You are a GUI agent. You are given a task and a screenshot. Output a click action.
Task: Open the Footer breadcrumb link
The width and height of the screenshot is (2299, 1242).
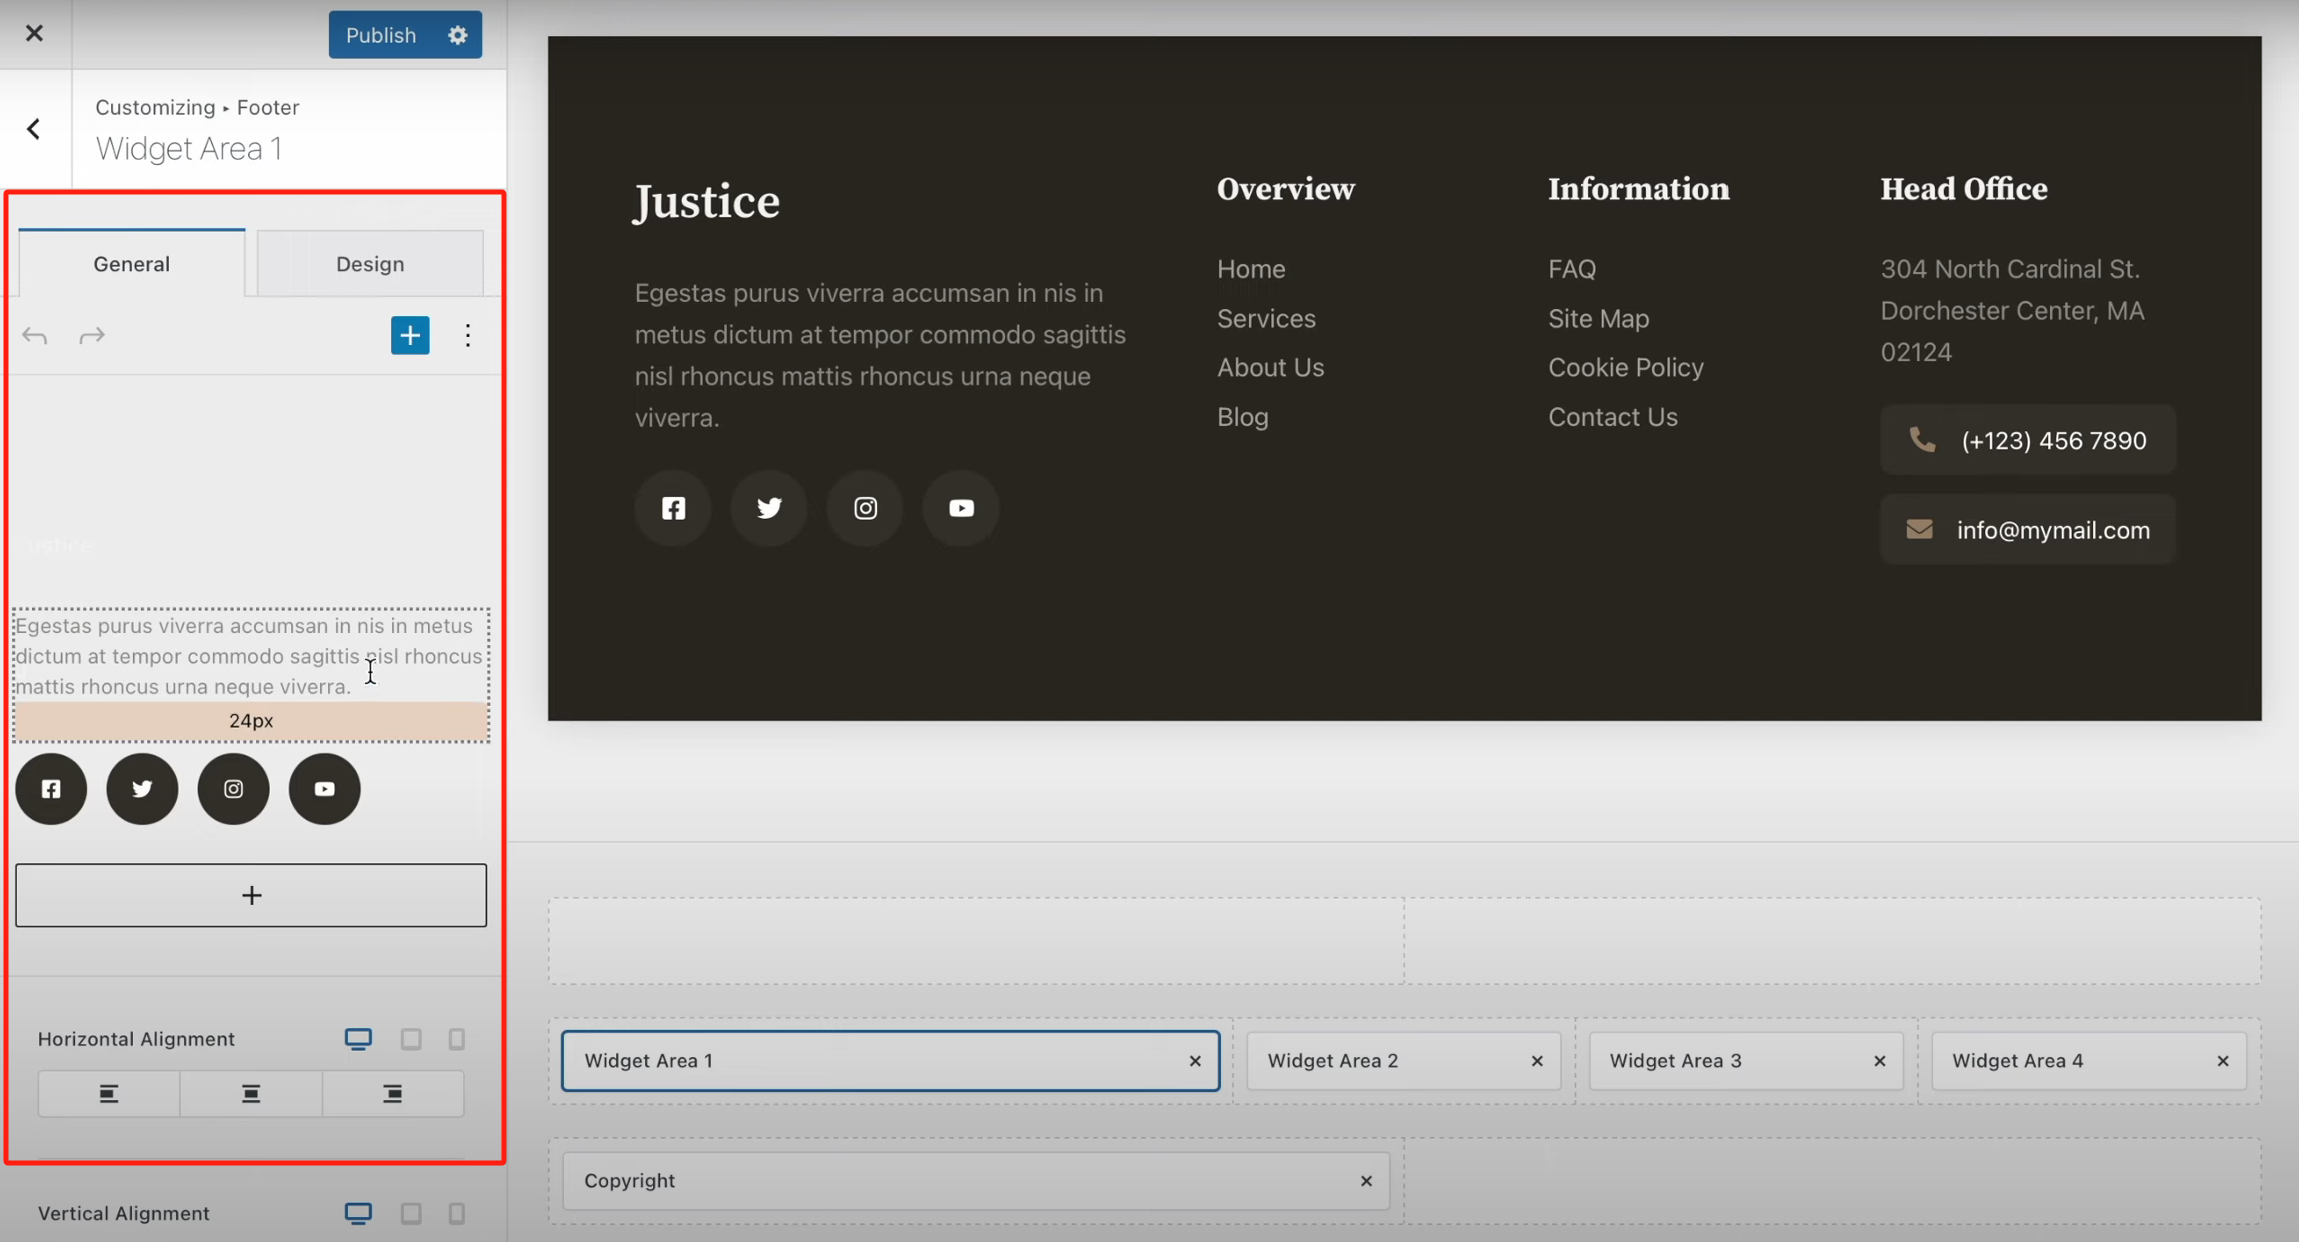tap(267, 107)
